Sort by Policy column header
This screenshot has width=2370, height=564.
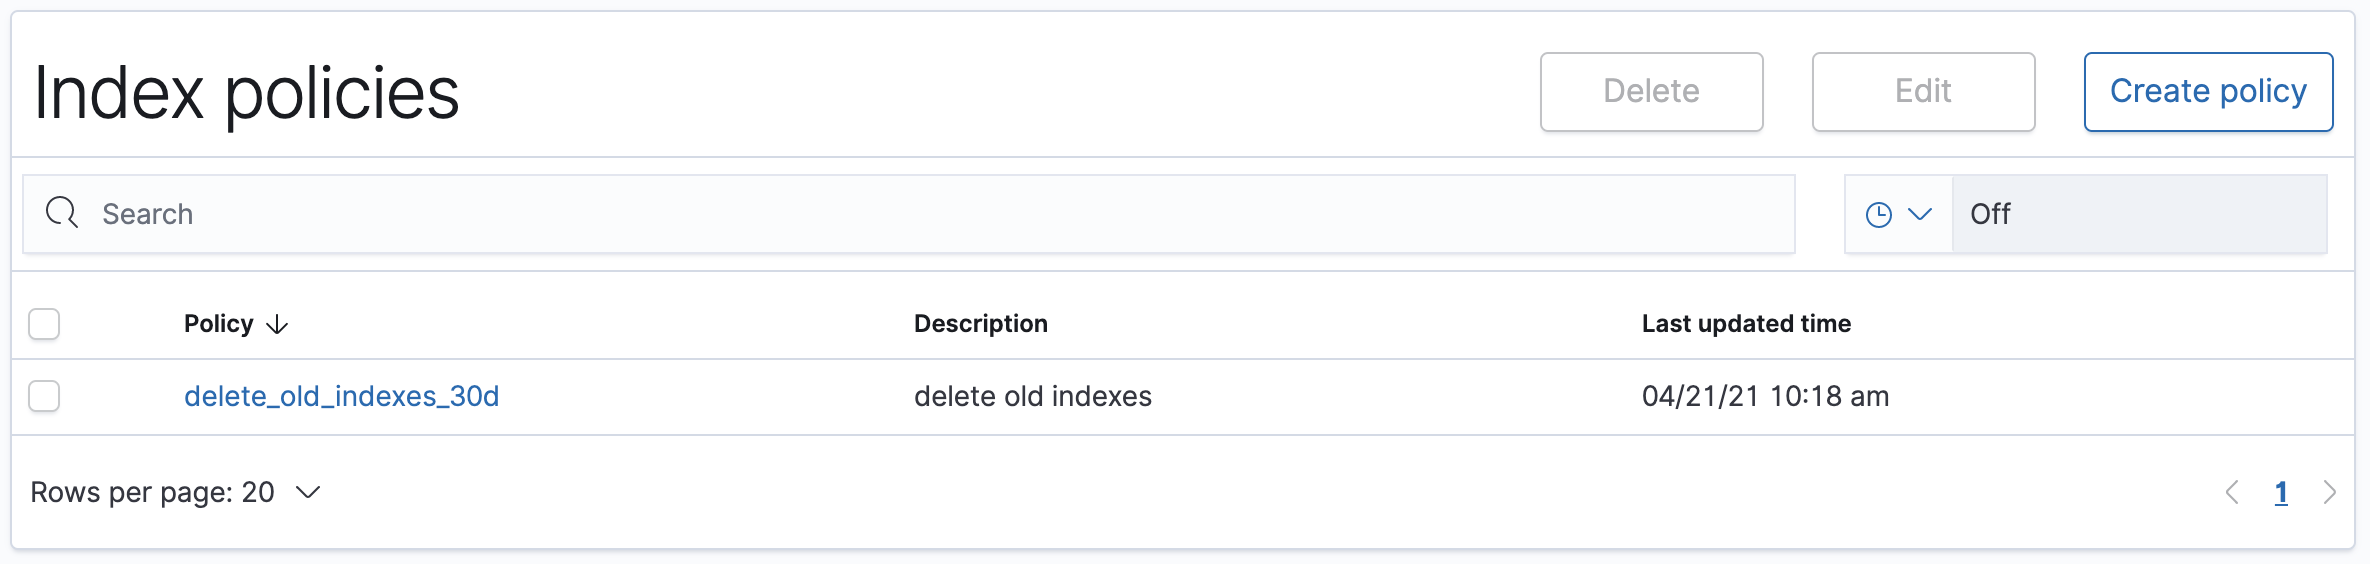coord(219,324)
